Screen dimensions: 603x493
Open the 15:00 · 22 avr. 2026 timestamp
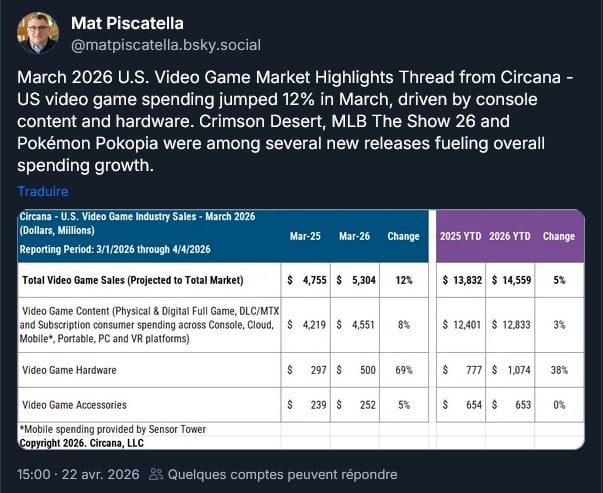[x=78, y=475]
